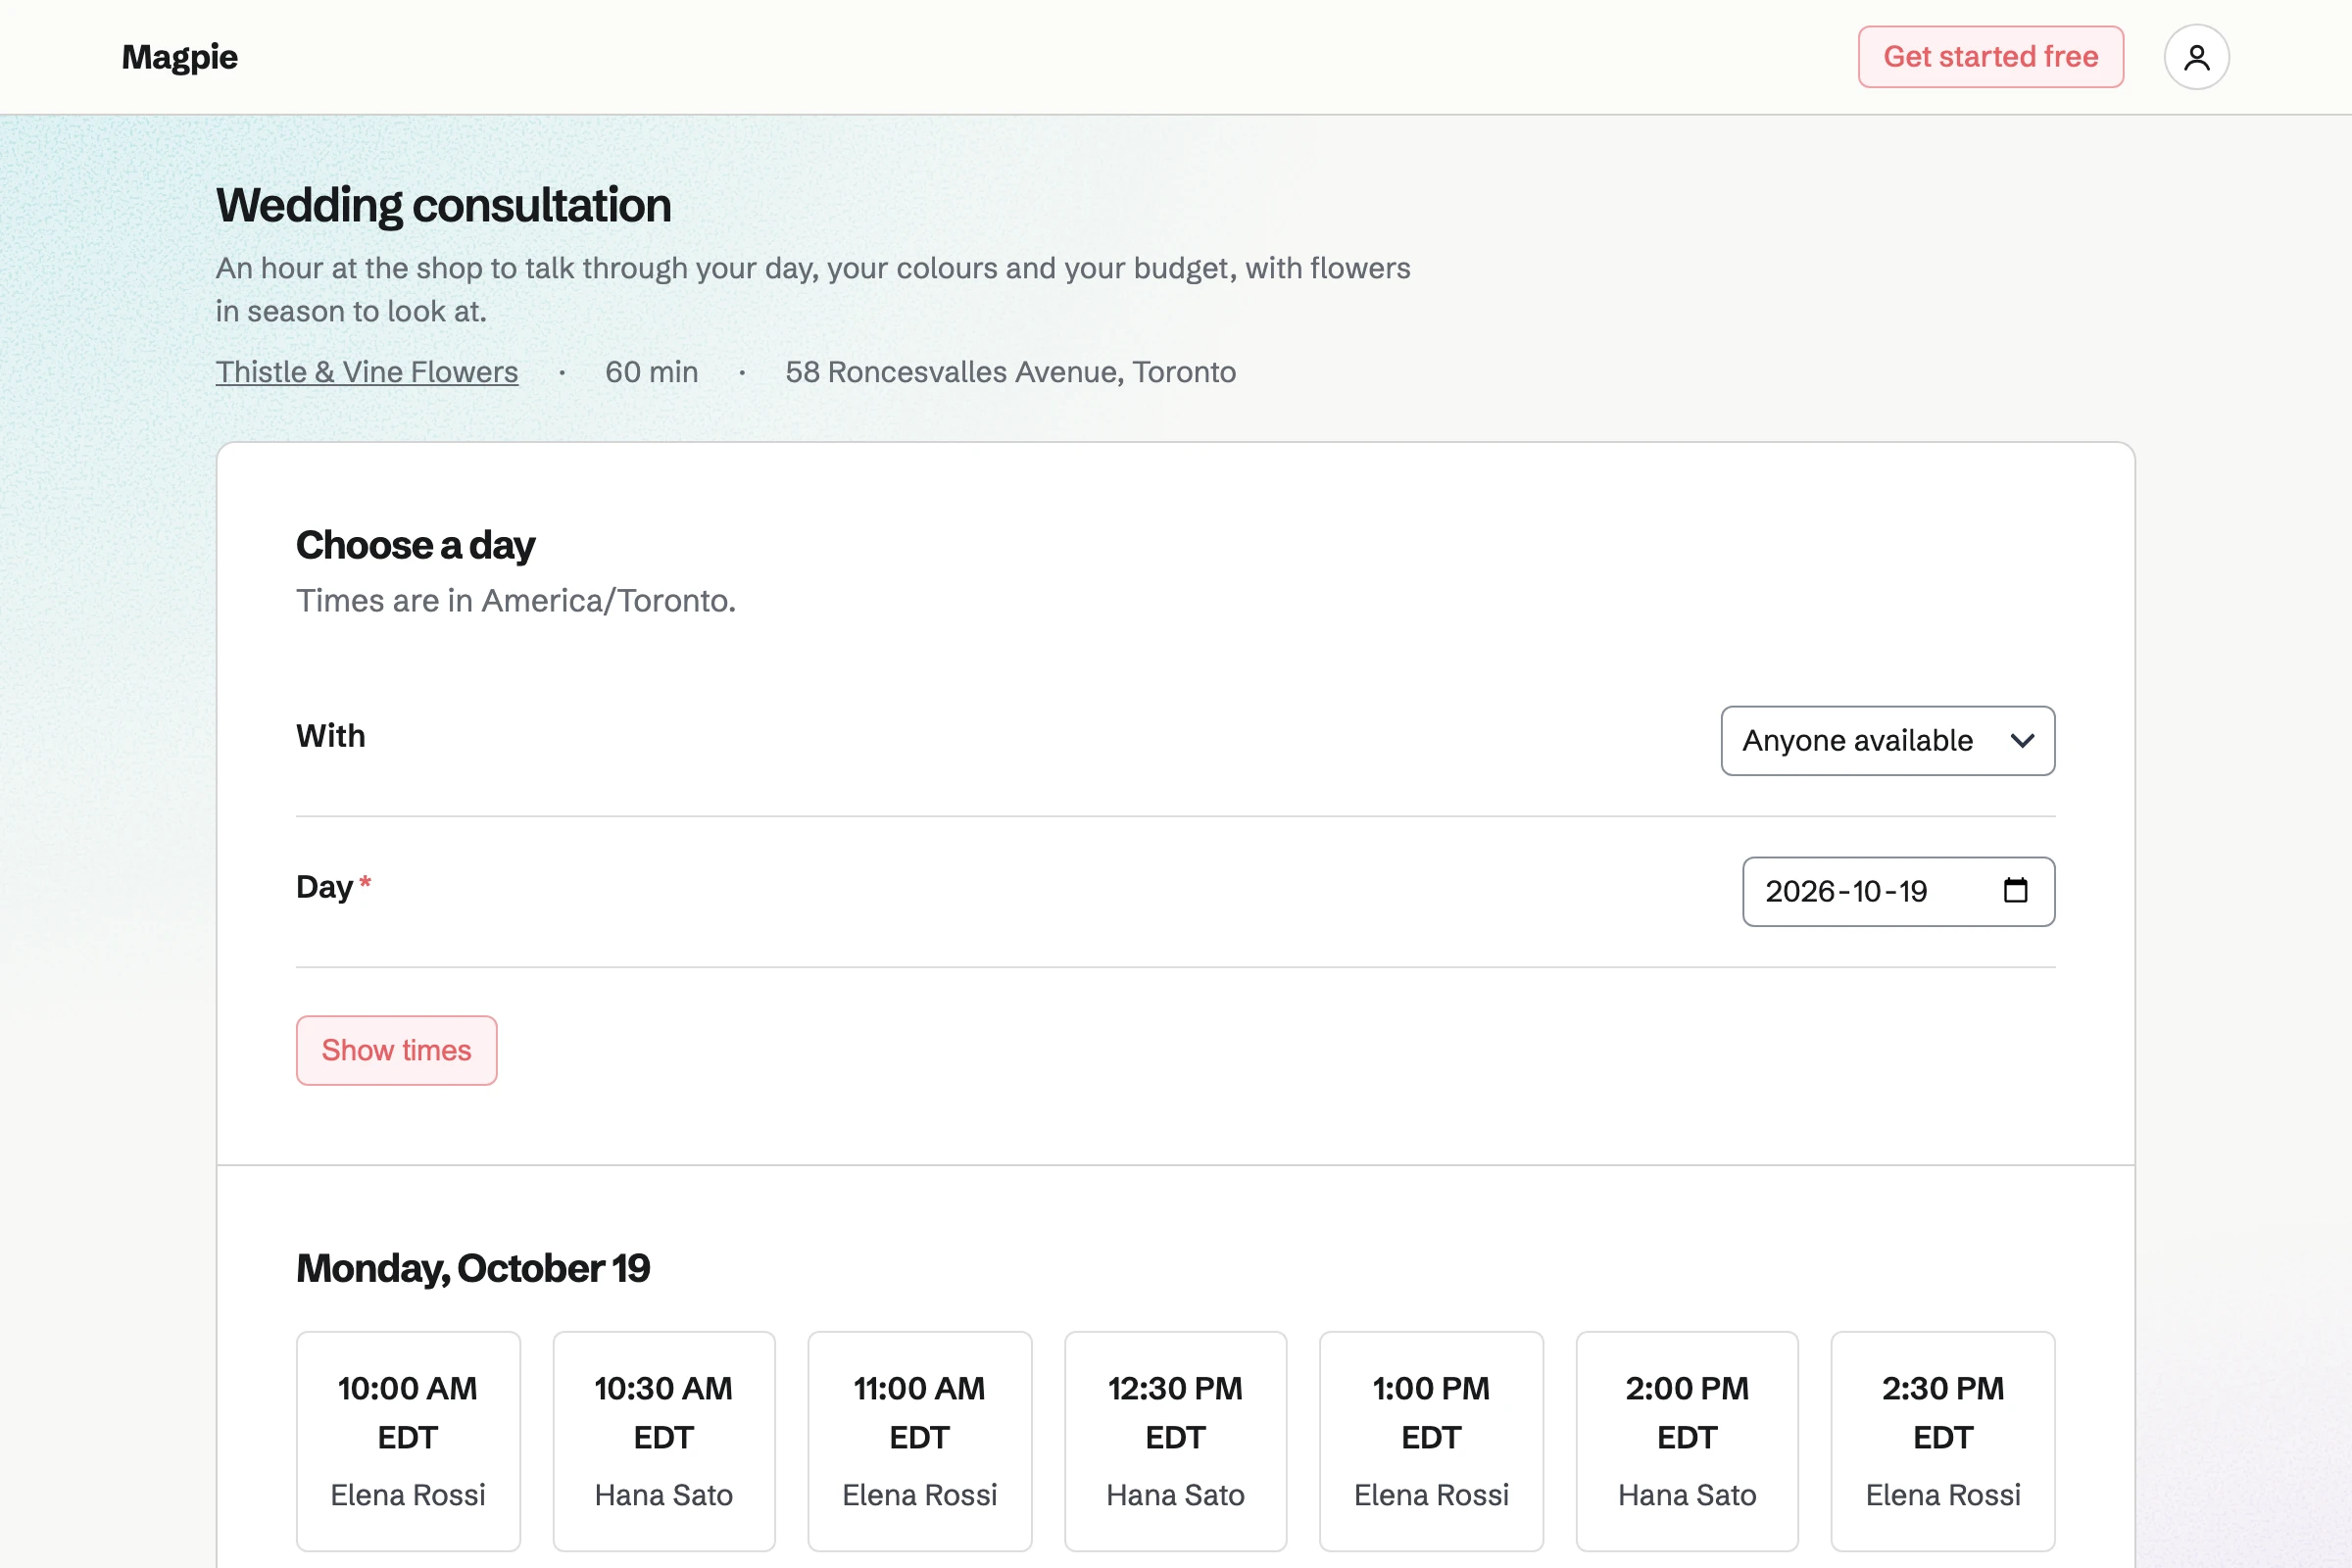
Task: Open the Thistle & Vine Flowers link
Action: point(367,372)
